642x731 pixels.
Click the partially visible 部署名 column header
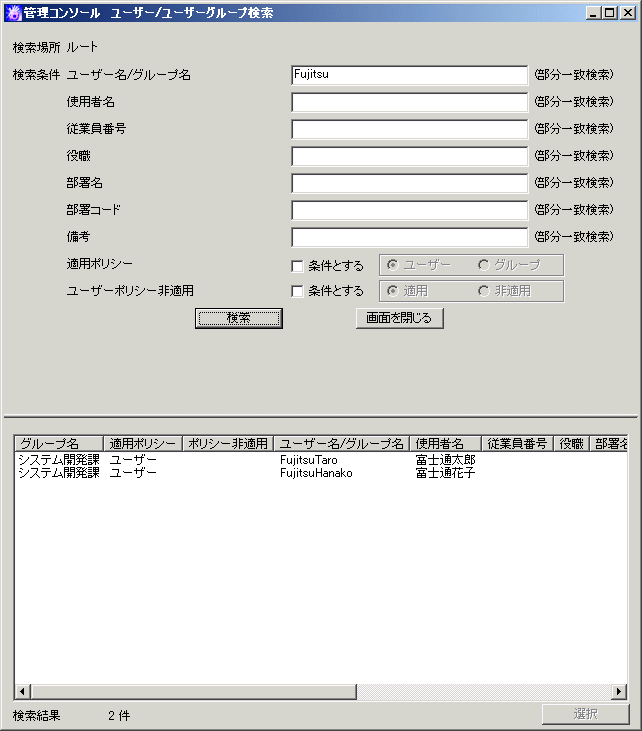tap(609, 443)
